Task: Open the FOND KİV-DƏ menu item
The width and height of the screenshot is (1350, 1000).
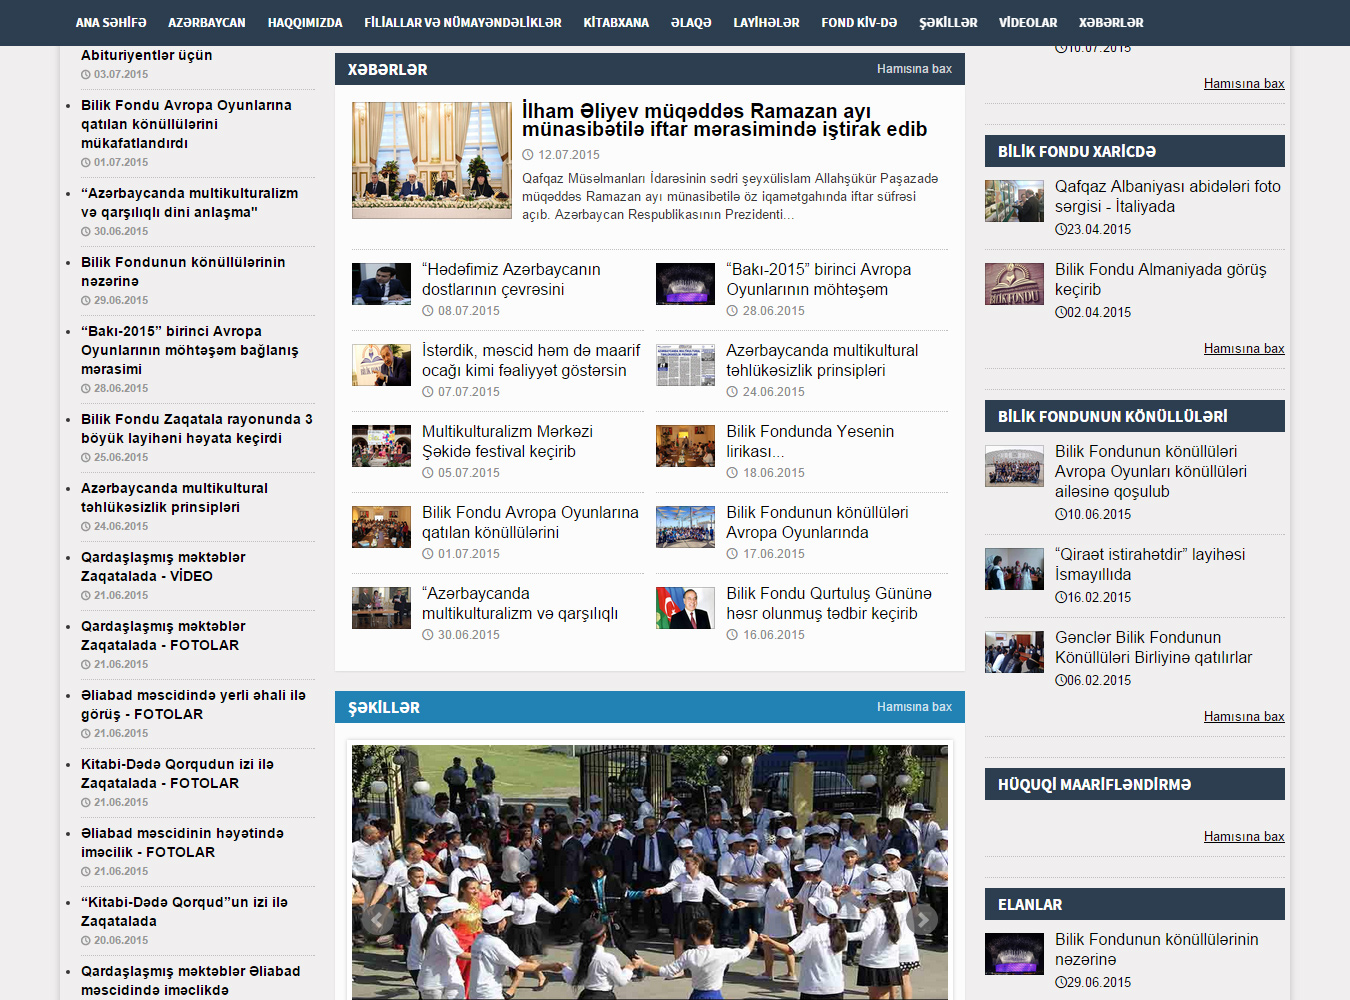Action: point(859,22)
